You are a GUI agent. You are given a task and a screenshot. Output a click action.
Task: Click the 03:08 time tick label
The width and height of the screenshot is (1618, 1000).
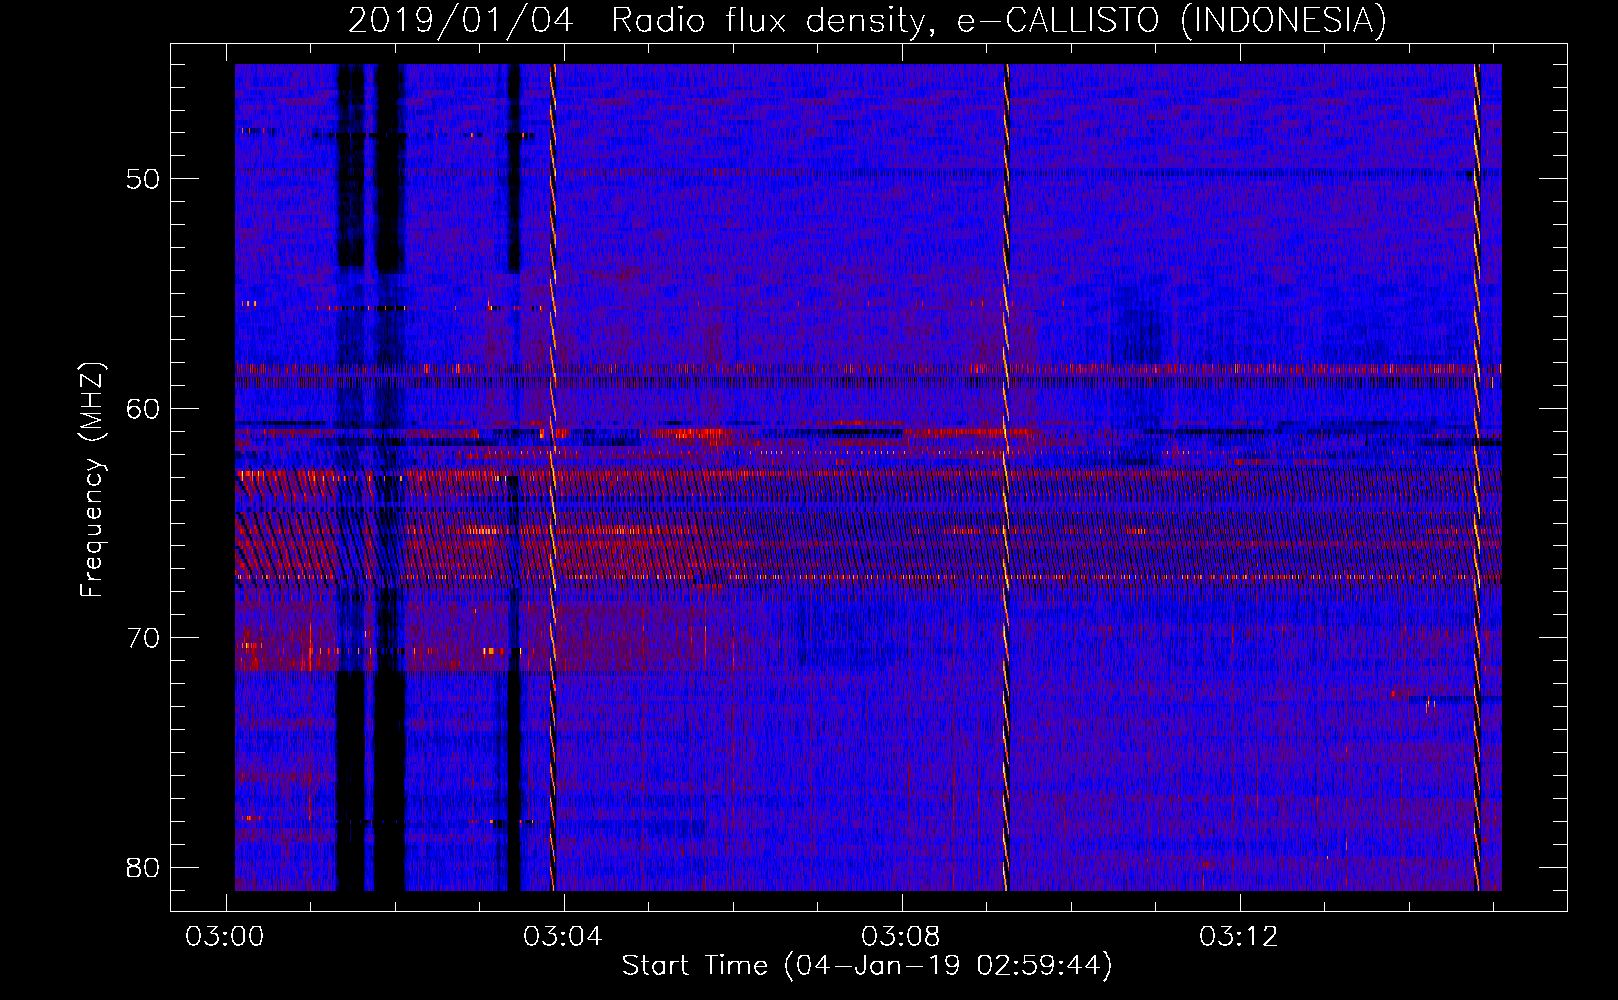coord(901,937)
